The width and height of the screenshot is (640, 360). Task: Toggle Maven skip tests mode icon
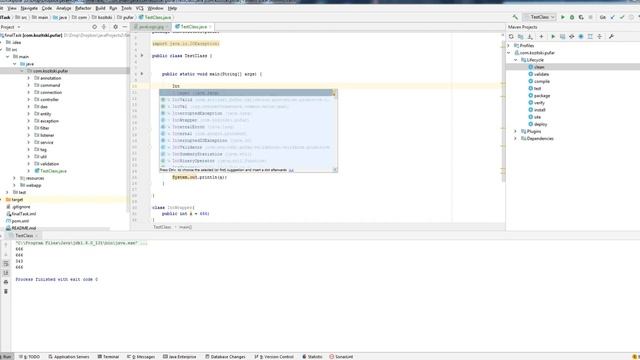tap(581, 37)
